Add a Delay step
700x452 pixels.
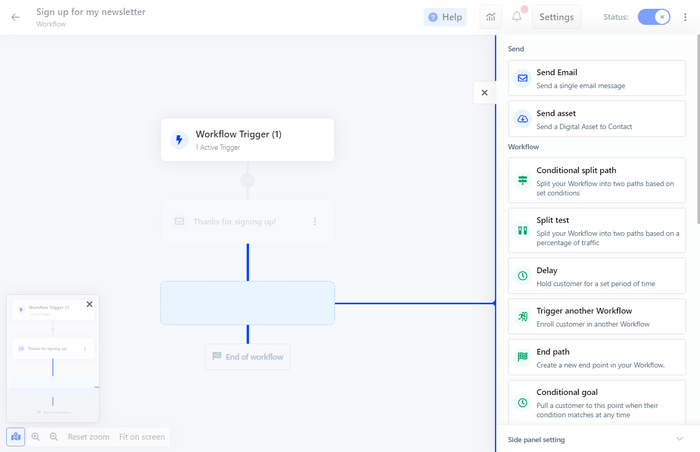[x=596, y=276]
